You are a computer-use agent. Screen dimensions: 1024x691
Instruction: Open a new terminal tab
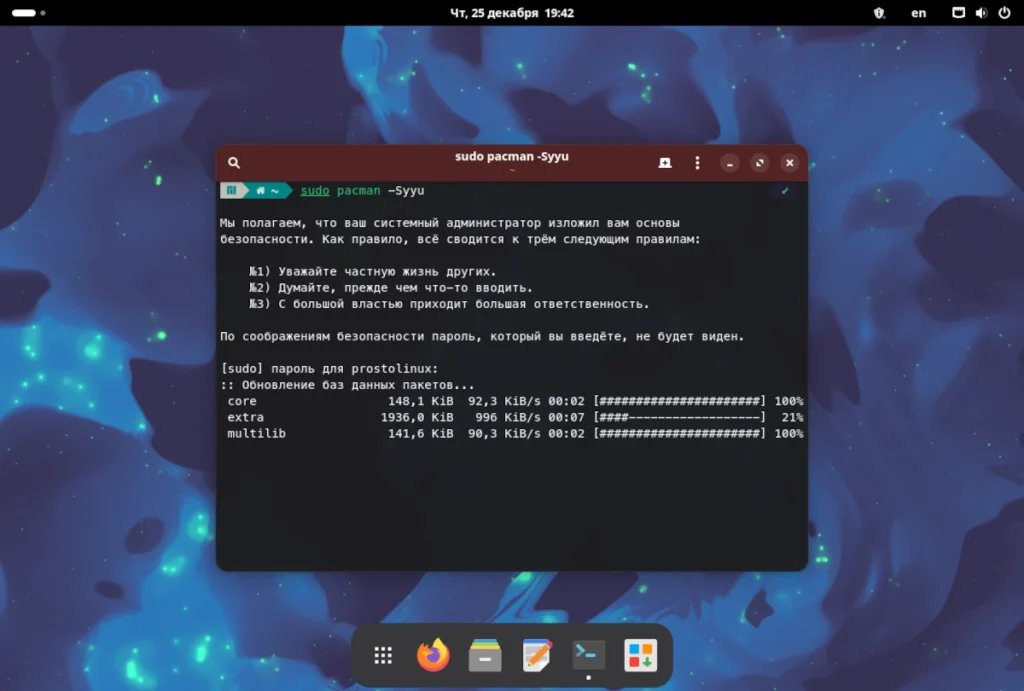point(665,163)
